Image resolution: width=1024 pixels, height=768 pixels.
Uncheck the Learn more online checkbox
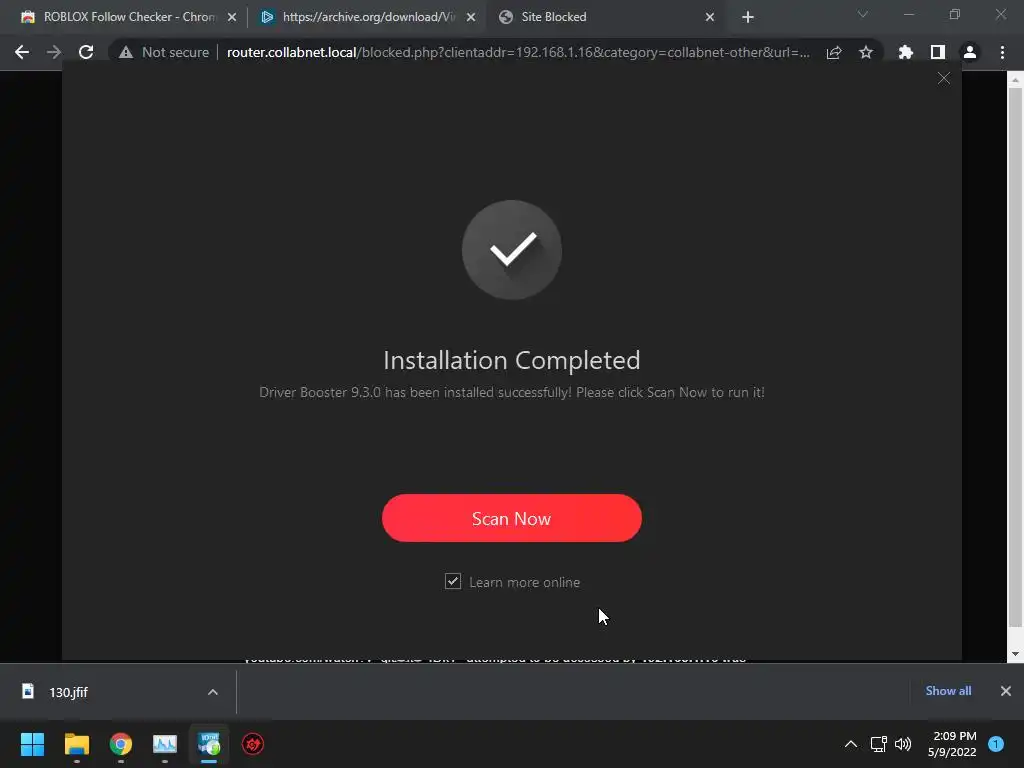[x=453, y=581]
